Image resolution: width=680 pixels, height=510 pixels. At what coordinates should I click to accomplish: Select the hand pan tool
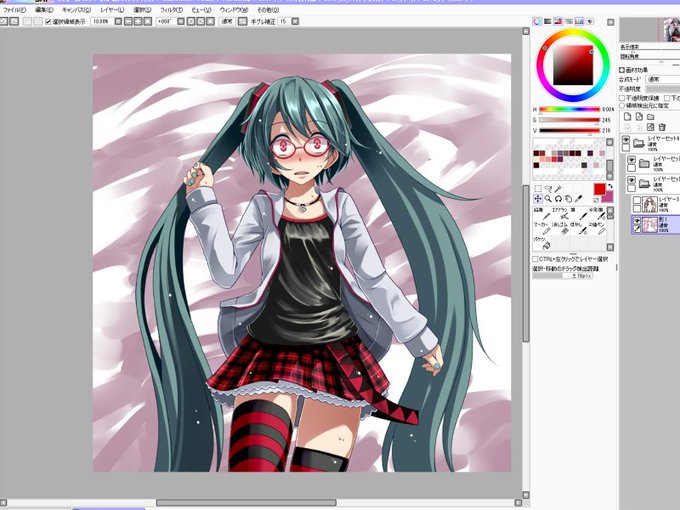coord(568,199)
